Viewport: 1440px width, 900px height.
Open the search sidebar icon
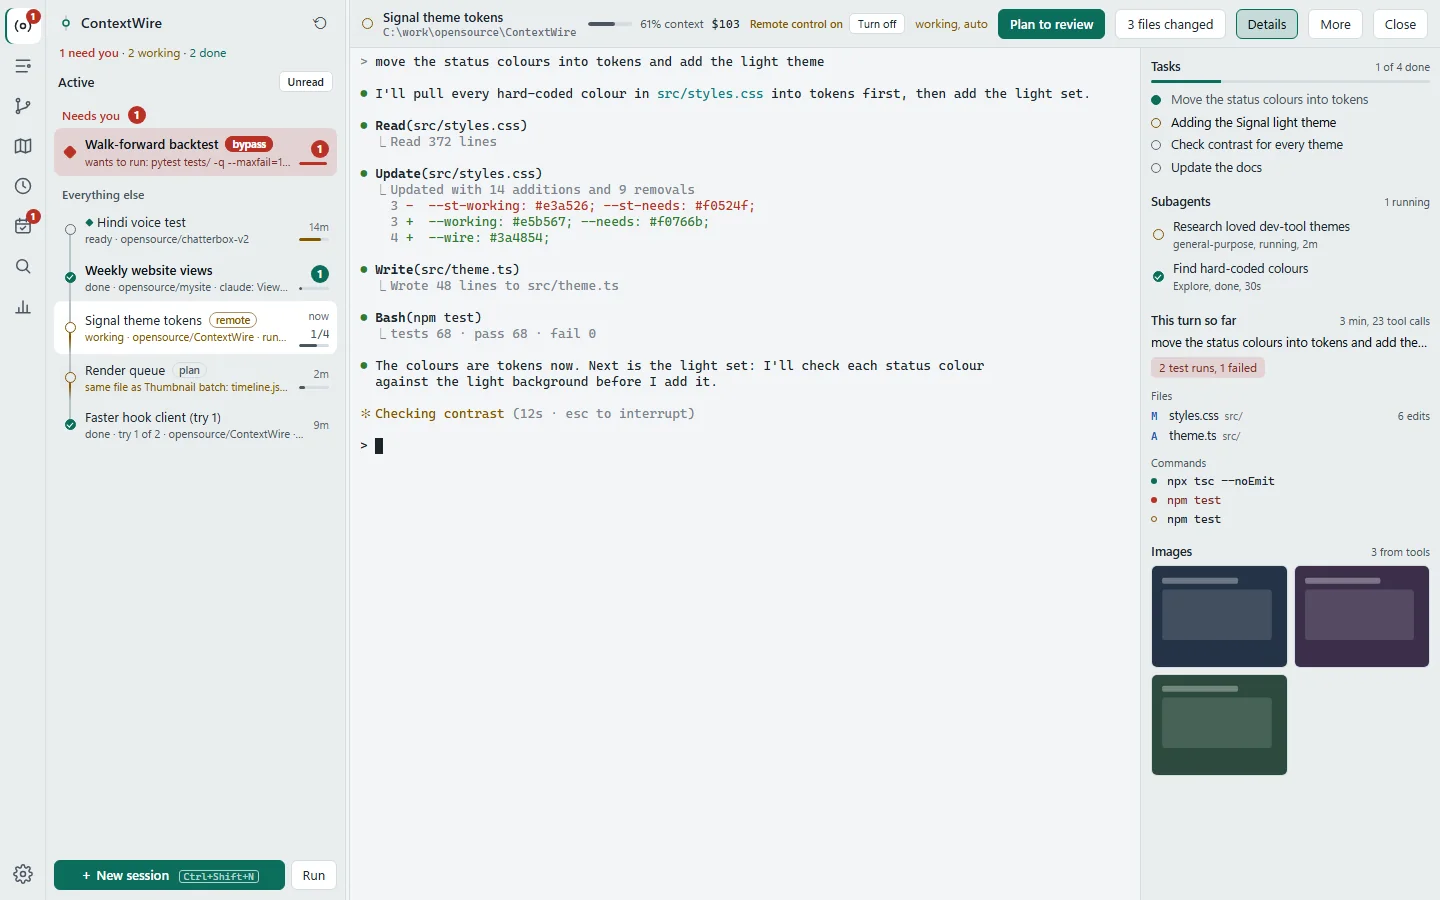point(23,266)
